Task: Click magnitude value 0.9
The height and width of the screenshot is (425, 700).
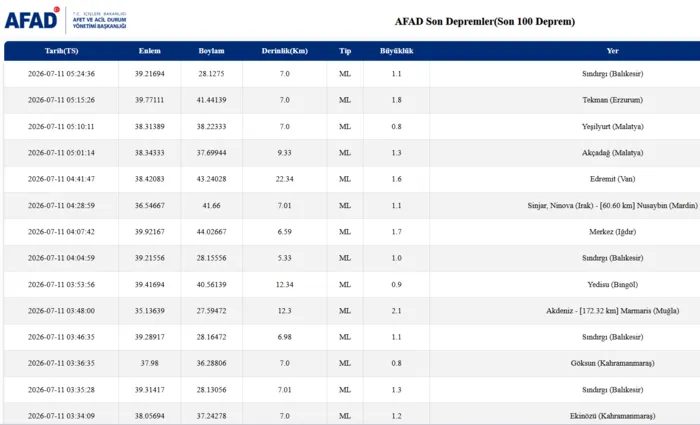Action: pos(396,284)
